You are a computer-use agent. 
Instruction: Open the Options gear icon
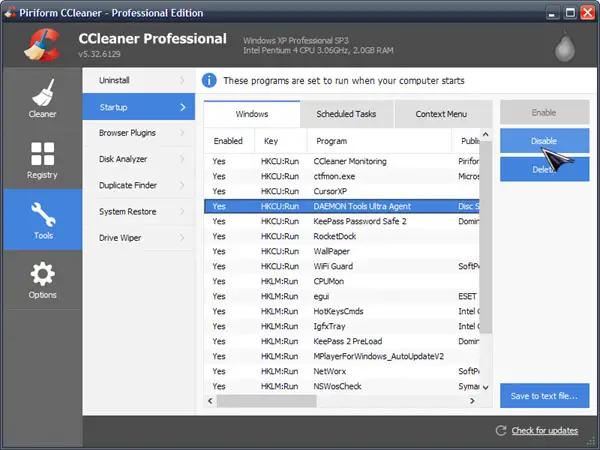point(42,274)
